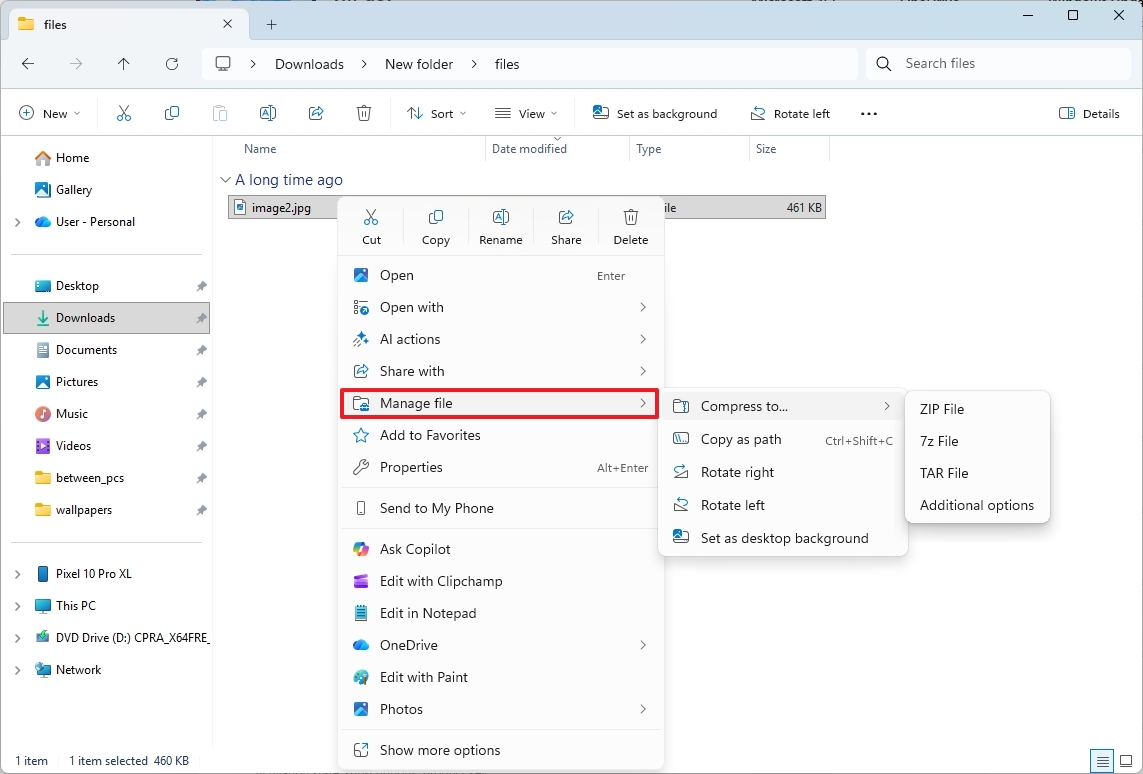
Task: Open the Details pane
Action: click(1088, 113)
